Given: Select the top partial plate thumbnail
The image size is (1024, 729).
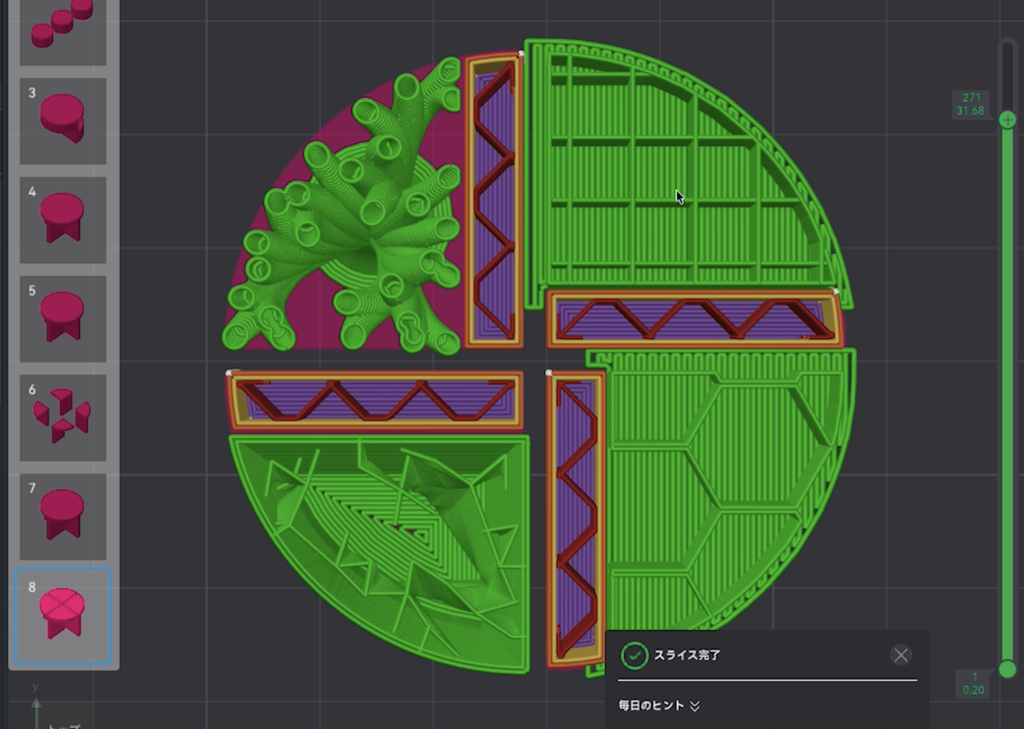Looking at the screenshot, I should click(x=63, y=31).
